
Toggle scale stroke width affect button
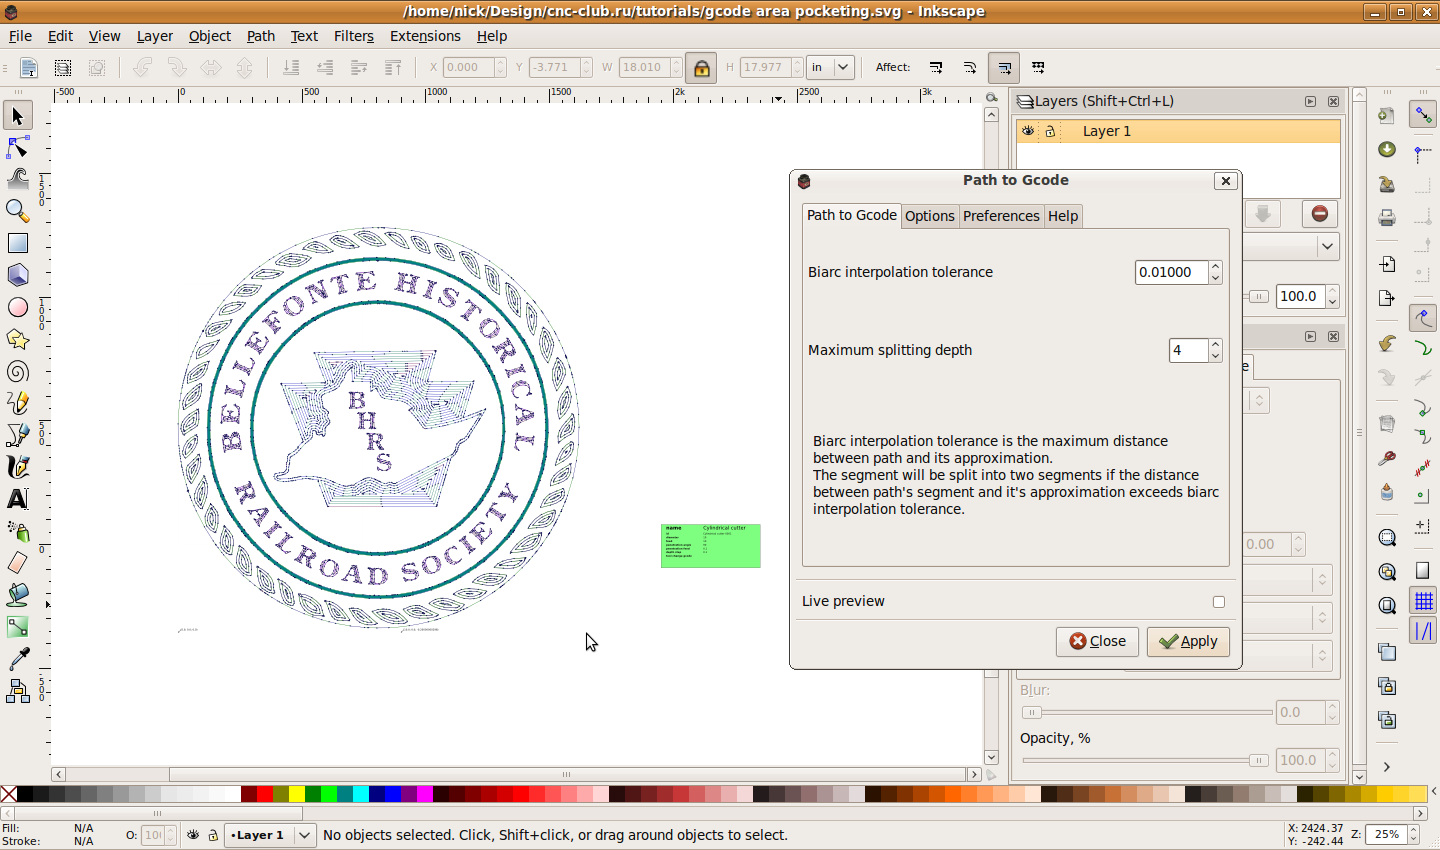[936, 68]
